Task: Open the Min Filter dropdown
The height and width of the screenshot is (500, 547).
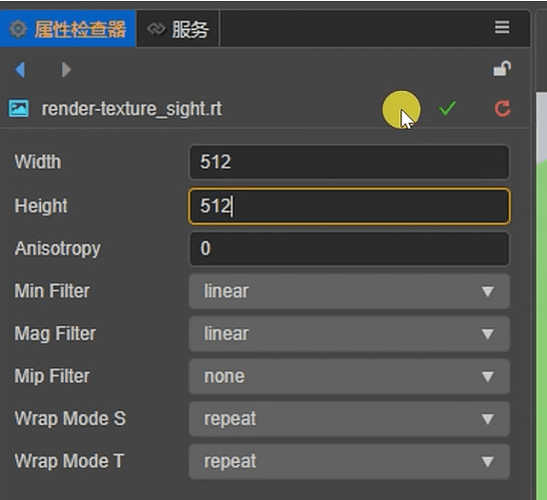Action: click(349, 291)
